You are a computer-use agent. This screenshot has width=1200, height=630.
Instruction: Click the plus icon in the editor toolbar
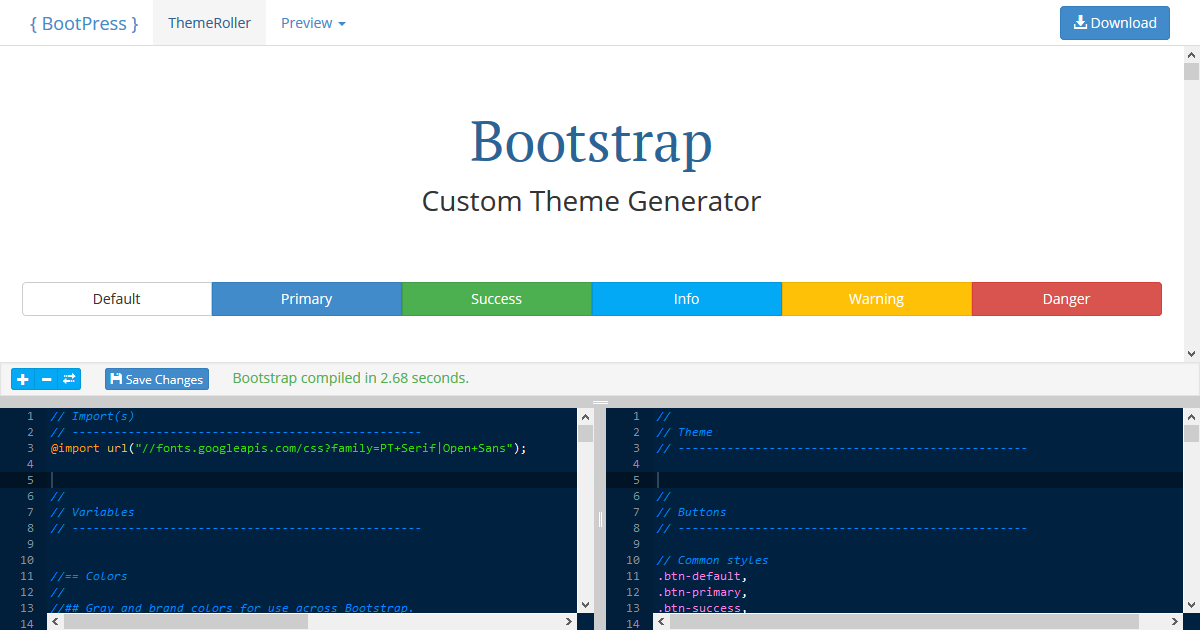click(x=22, y=379)
